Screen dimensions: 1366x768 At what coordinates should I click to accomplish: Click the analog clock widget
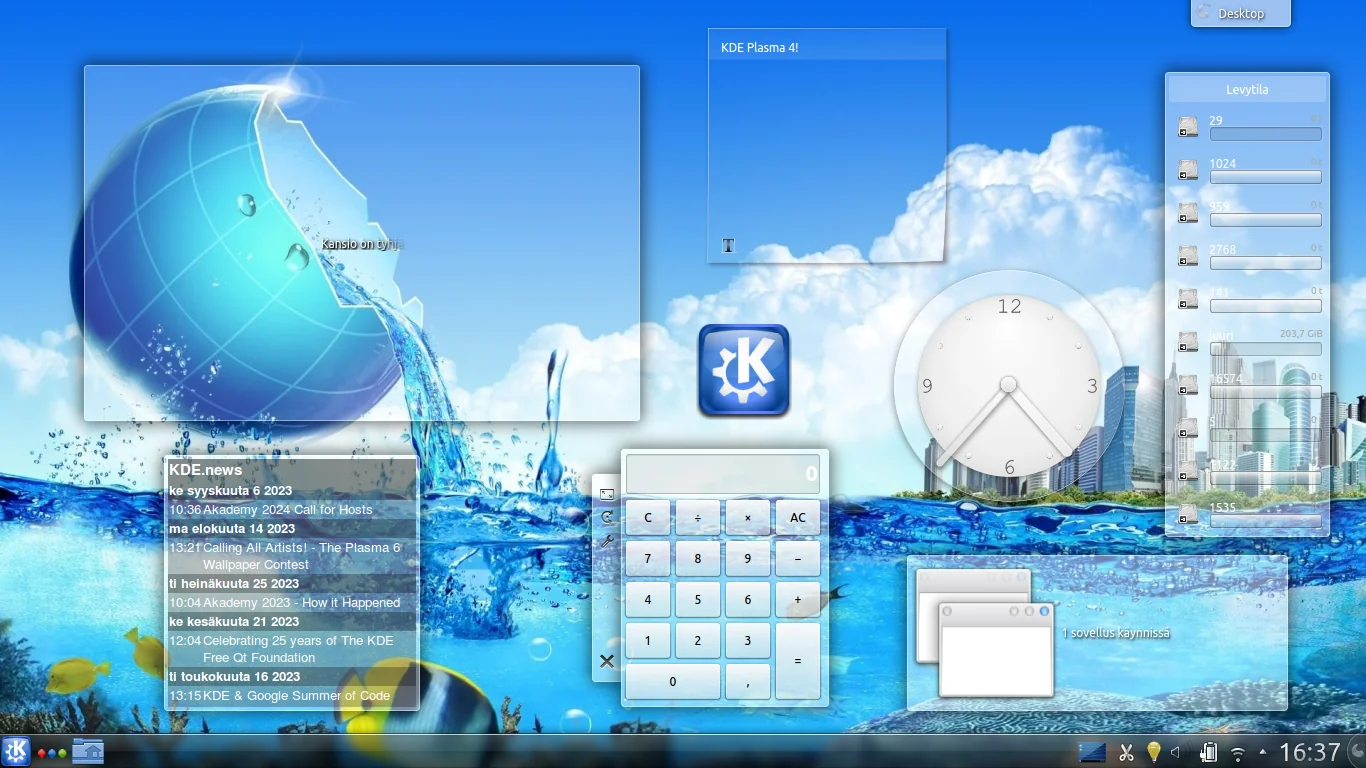(x=1009, y=385)
